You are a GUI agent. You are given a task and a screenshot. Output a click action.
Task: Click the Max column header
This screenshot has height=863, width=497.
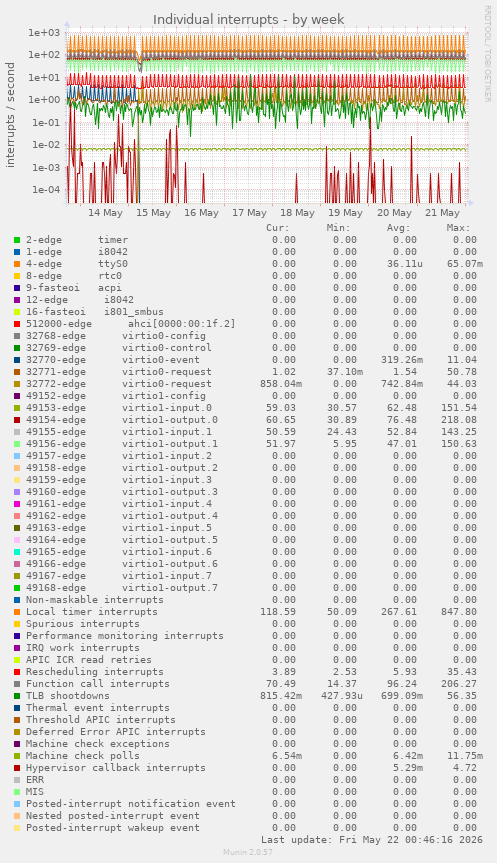[458, 228]
